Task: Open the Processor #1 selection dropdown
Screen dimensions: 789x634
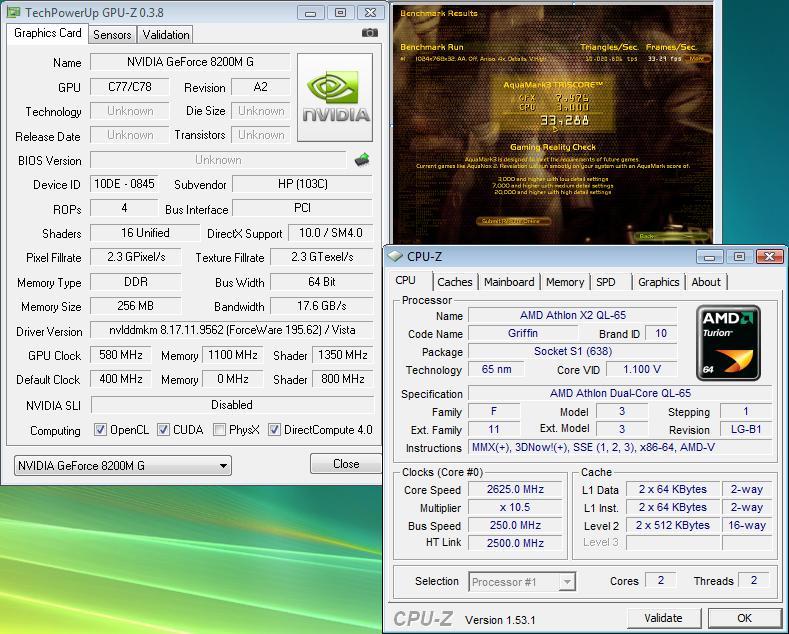Action: [x=522, y=582]
